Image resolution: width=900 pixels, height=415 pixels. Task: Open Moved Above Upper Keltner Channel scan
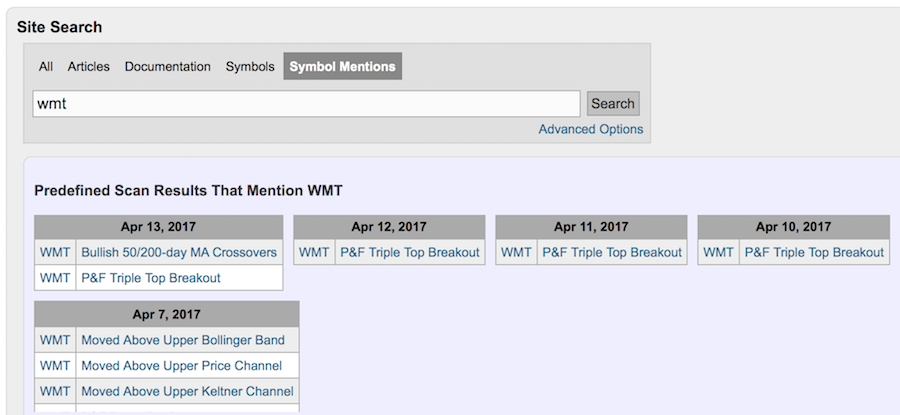point(187,392)
